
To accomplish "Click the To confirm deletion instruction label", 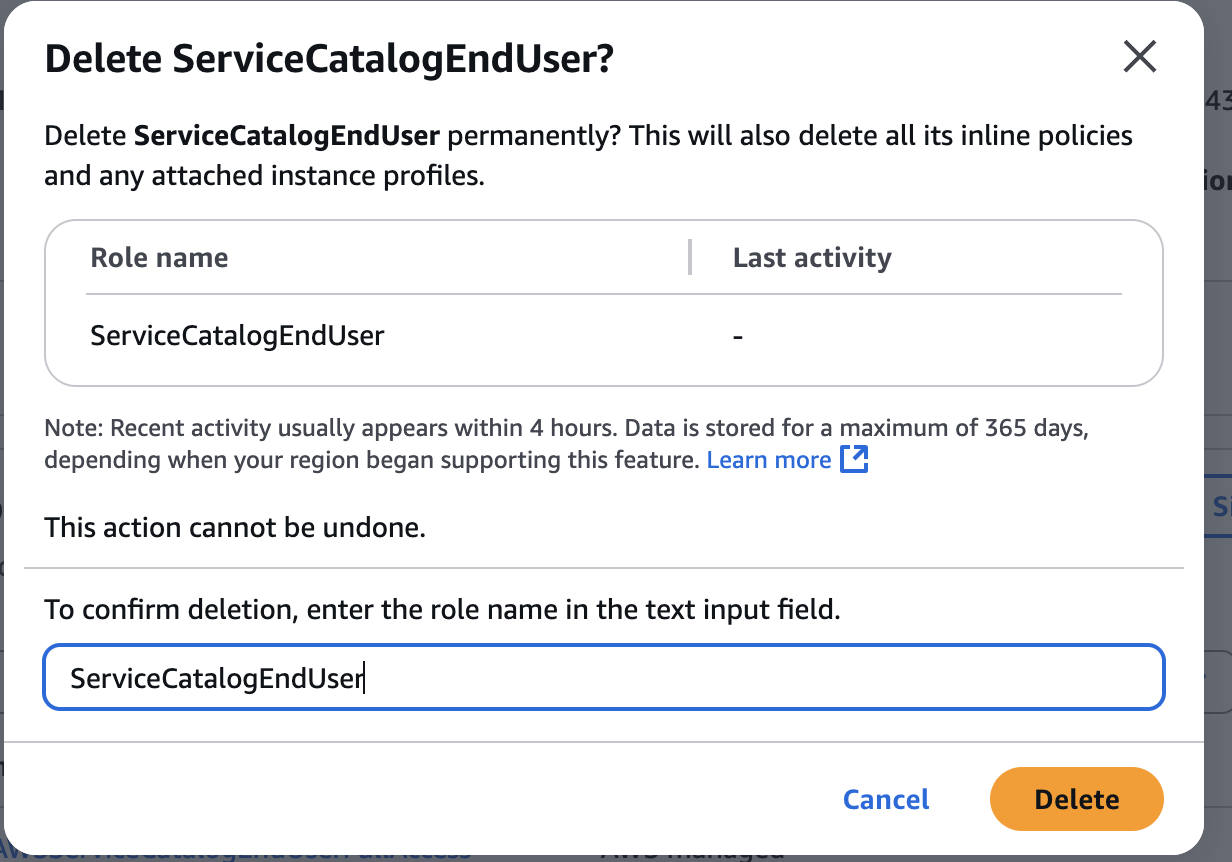I will (x=442, y=609).
